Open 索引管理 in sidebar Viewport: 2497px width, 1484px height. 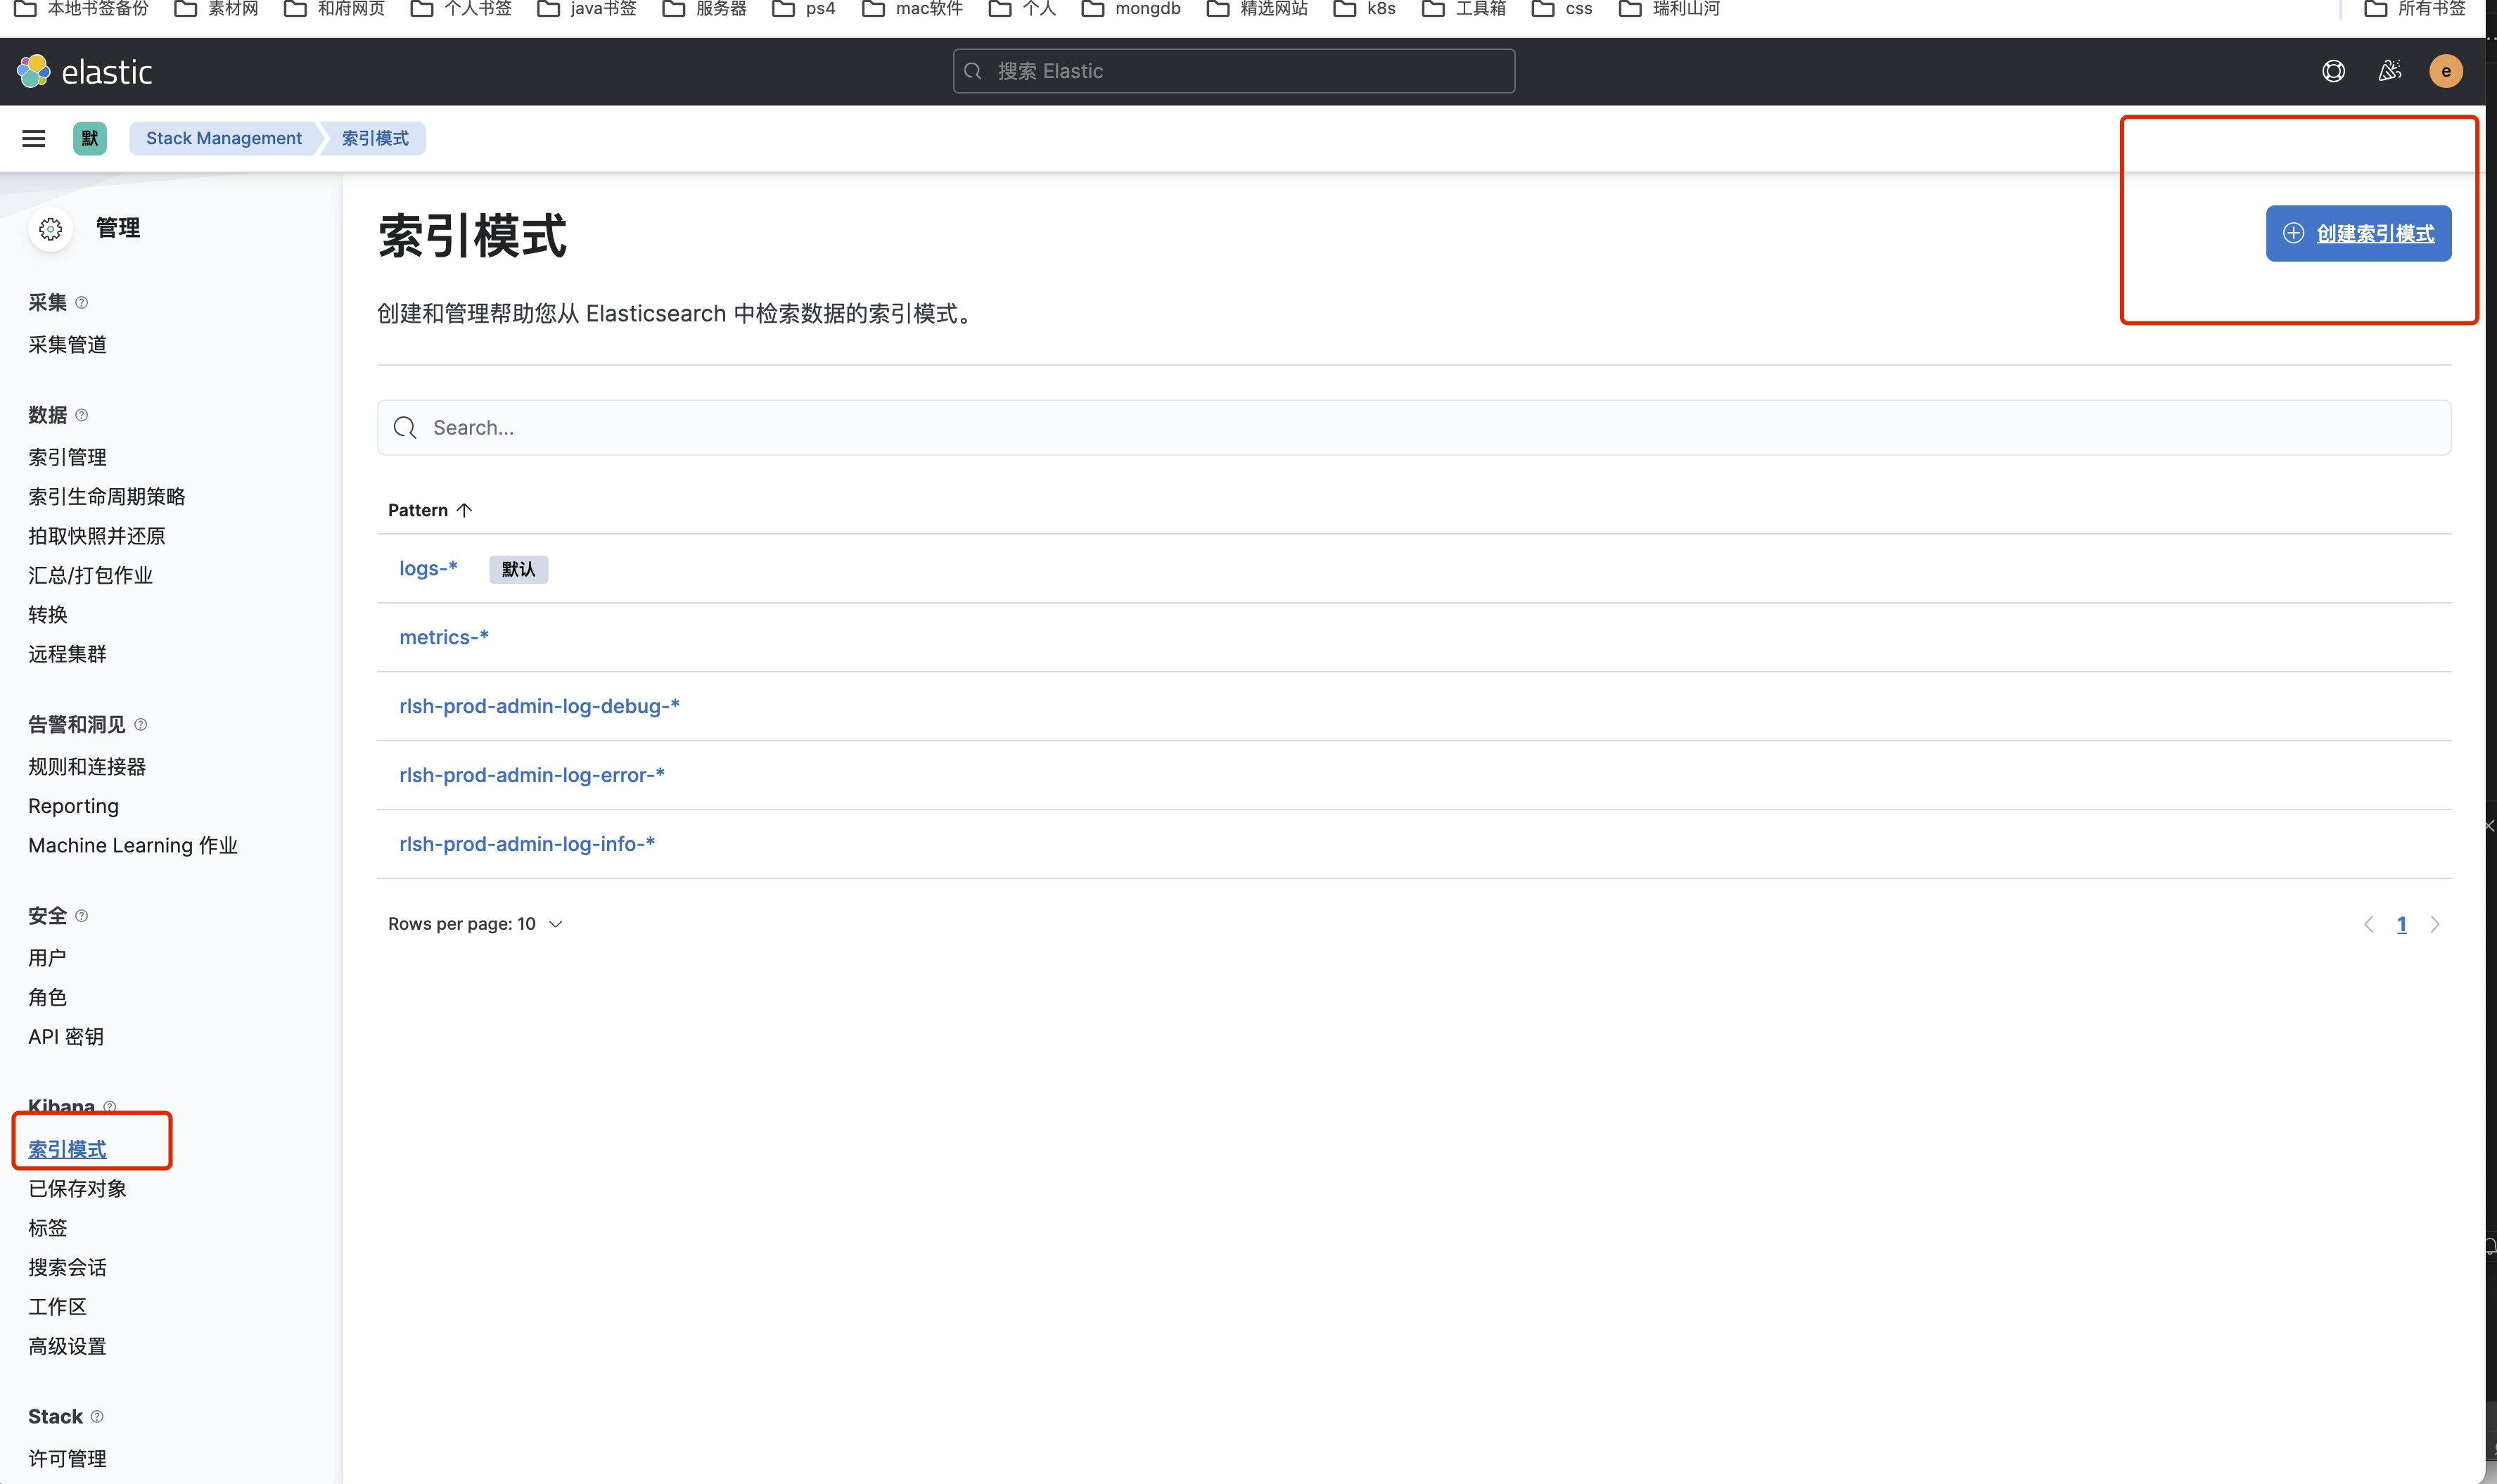67,457
